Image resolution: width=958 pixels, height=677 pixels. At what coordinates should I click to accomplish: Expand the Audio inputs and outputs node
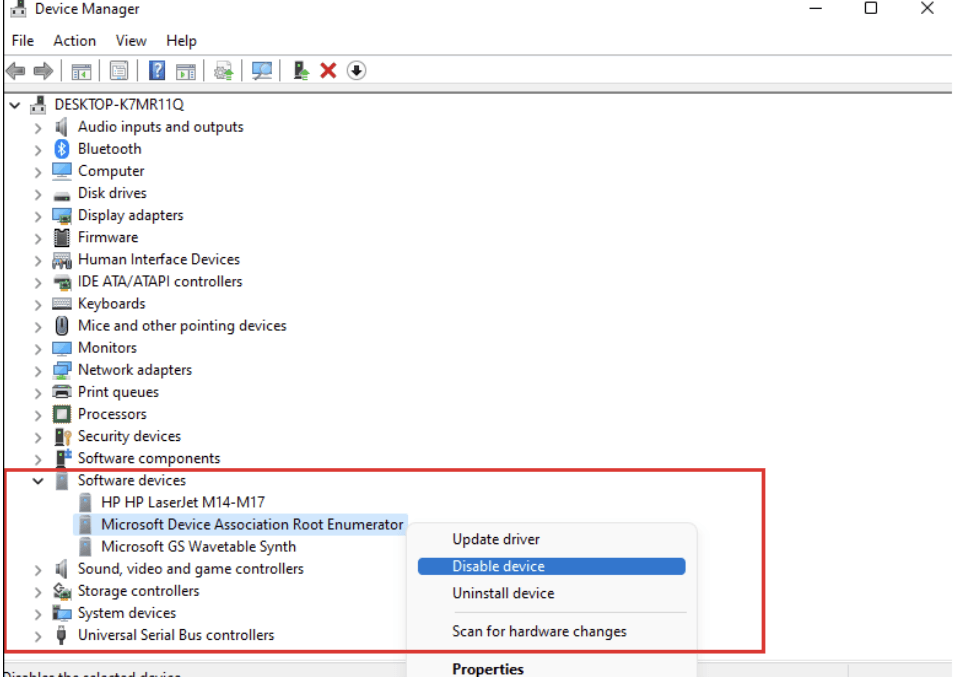38,128
